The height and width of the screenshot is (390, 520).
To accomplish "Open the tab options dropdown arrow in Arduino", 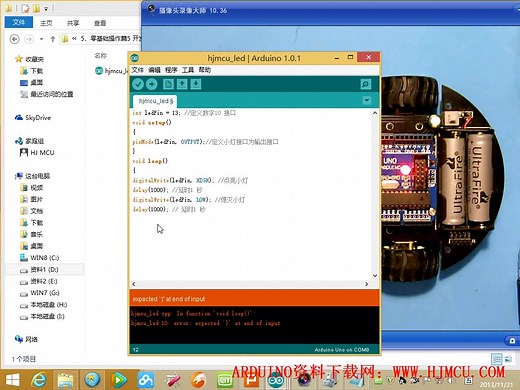I will coord(367,100).
